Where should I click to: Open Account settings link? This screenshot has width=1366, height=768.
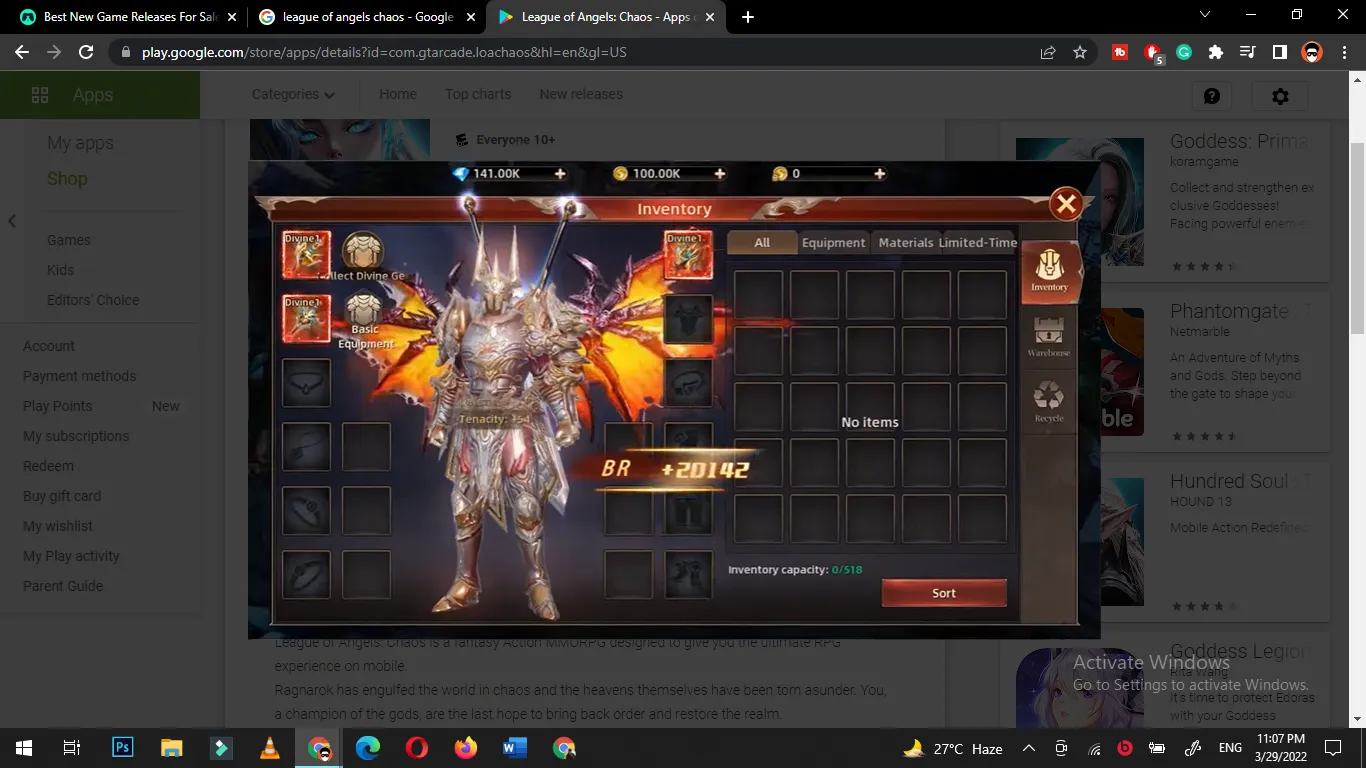point(49,346)
